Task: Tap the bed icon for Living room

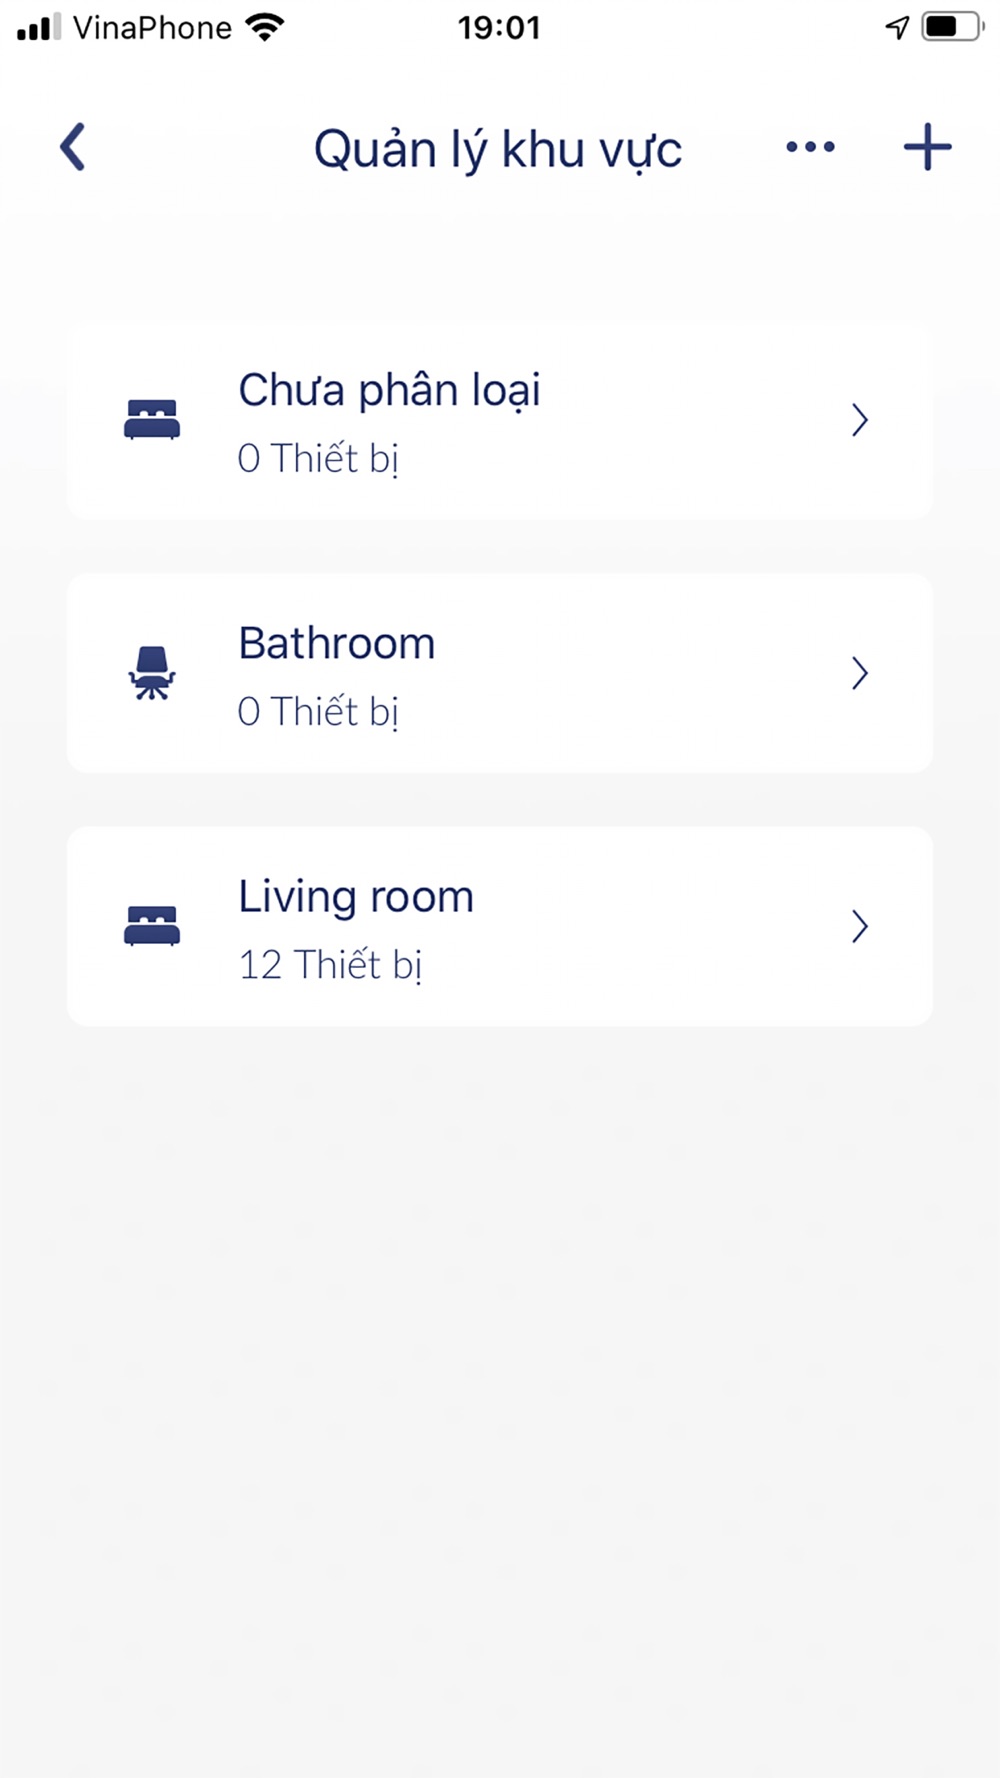Action: click(x=152, y=926)
